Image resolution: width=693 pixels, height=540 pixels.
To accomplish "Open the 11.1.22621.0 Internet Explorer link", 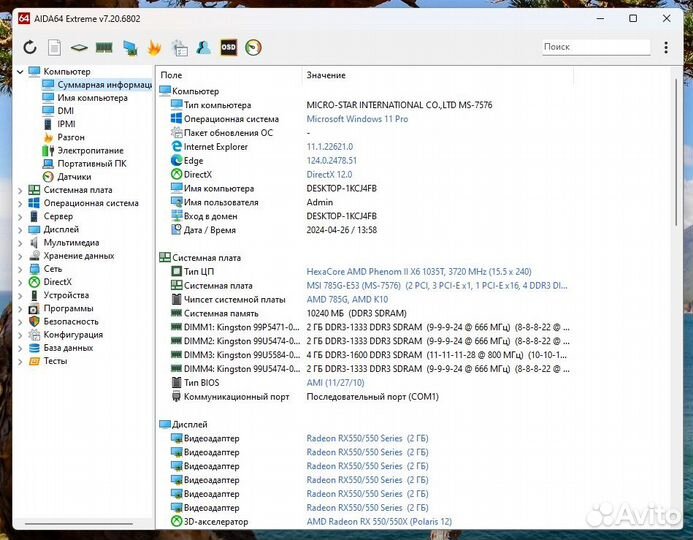I will coord(330,147).
